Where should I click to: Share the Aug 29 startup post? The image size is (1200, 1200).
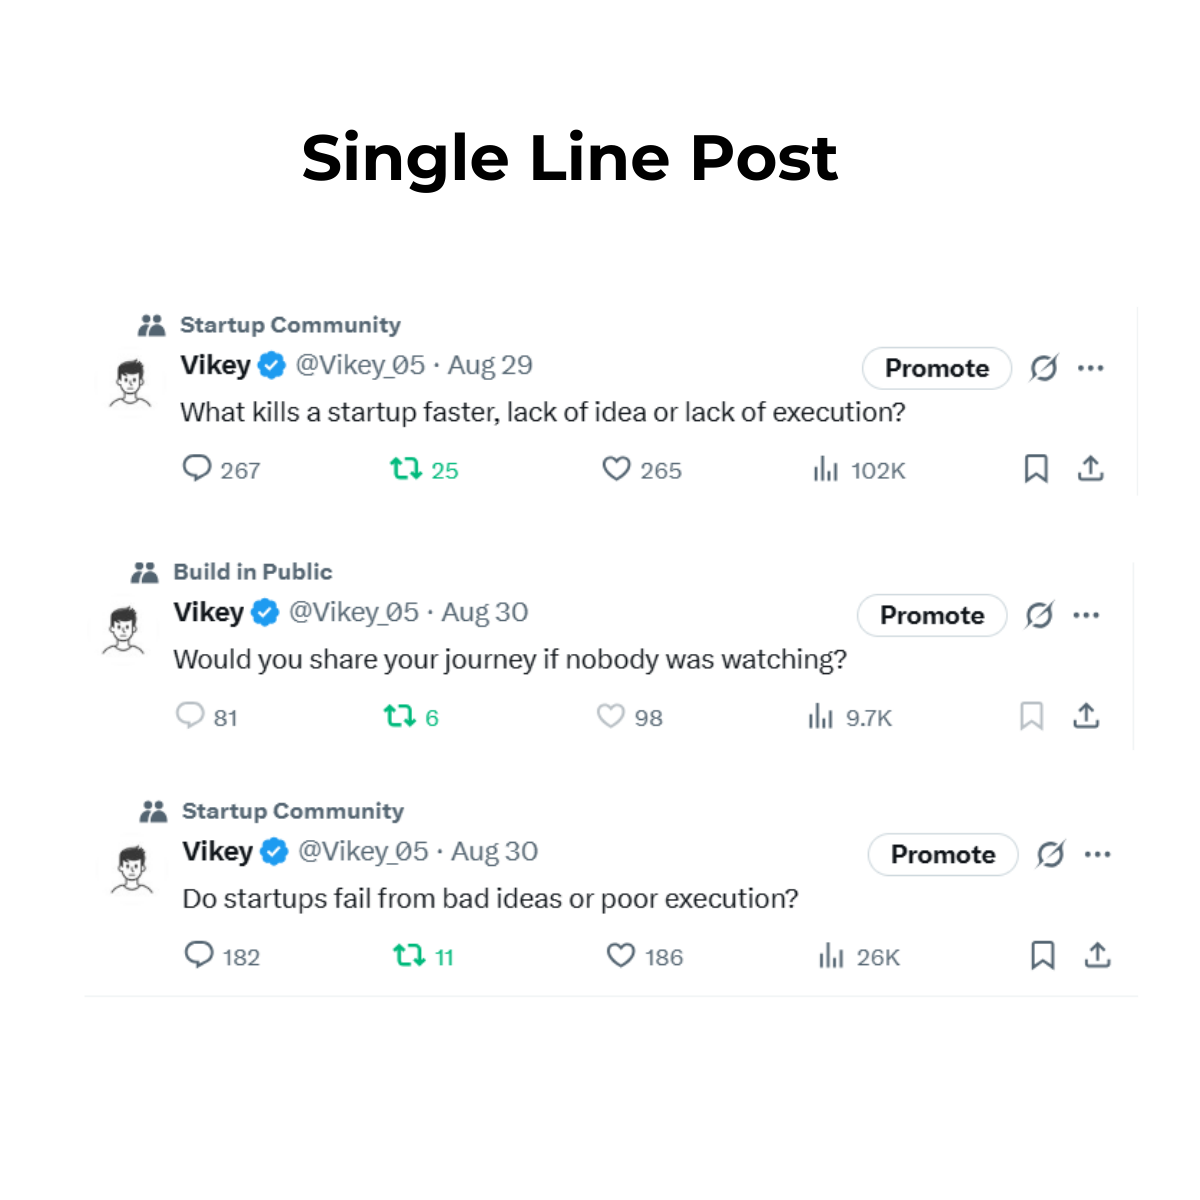click(1090, 469)
